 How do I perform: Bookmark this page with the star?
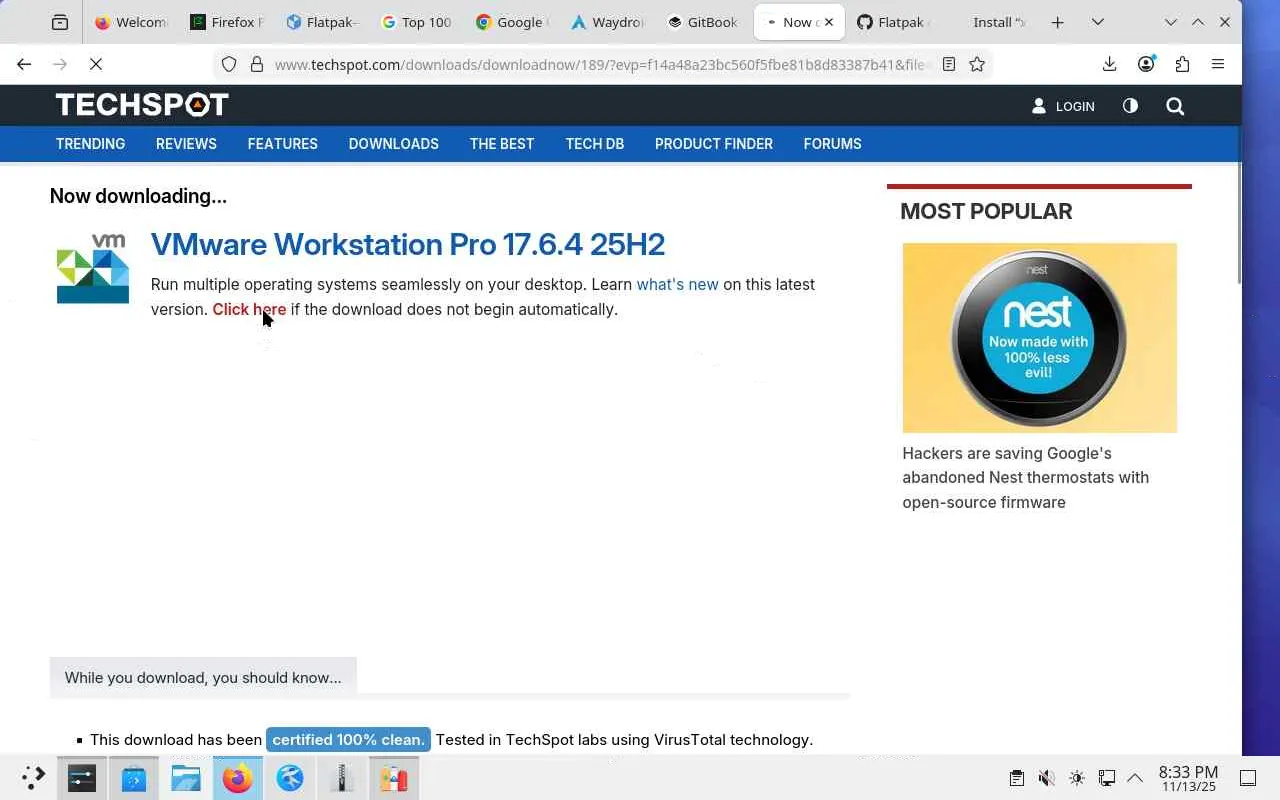pos(977,64)
